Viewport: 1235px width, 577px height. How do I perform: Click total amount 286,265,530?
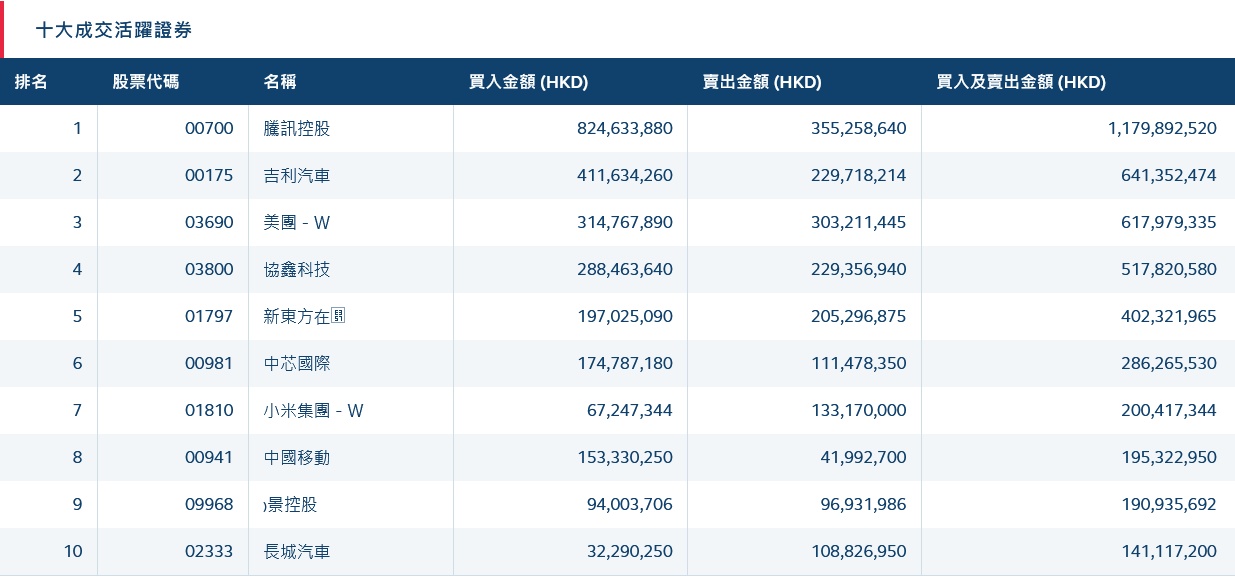click(x=1169, y=363)
